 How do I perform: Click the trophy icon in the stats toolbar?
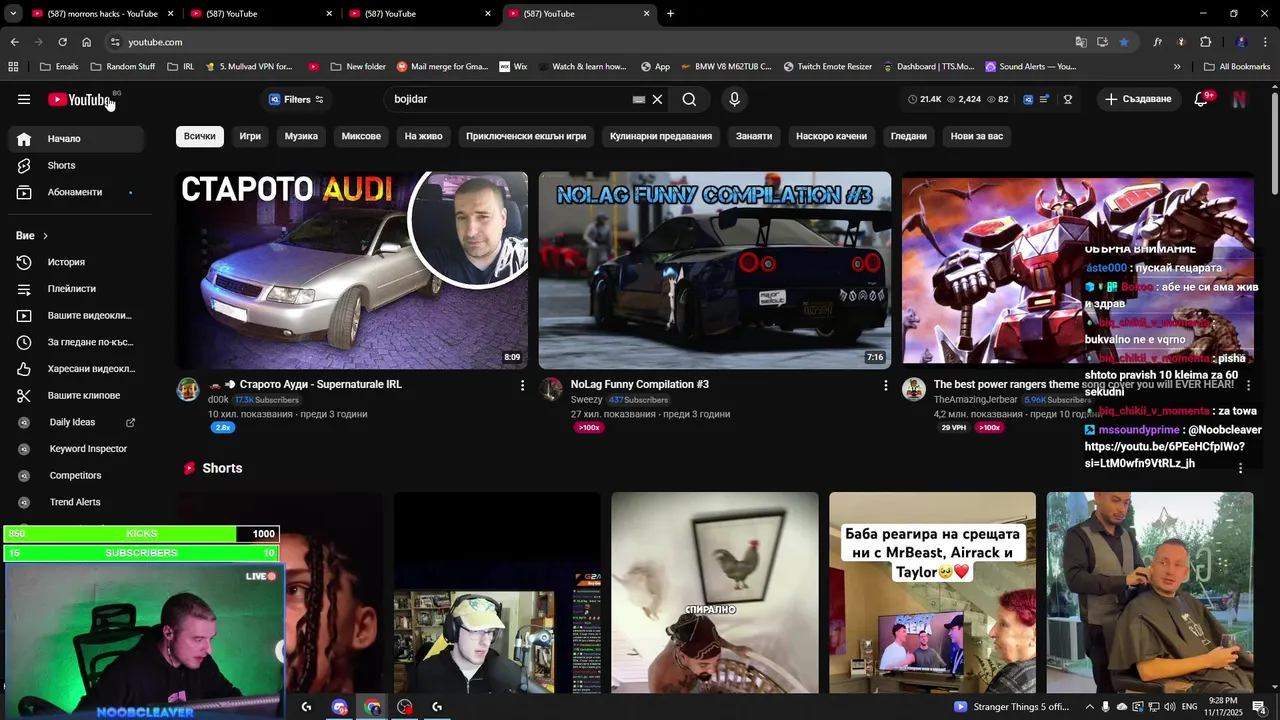pos(1068,99)
